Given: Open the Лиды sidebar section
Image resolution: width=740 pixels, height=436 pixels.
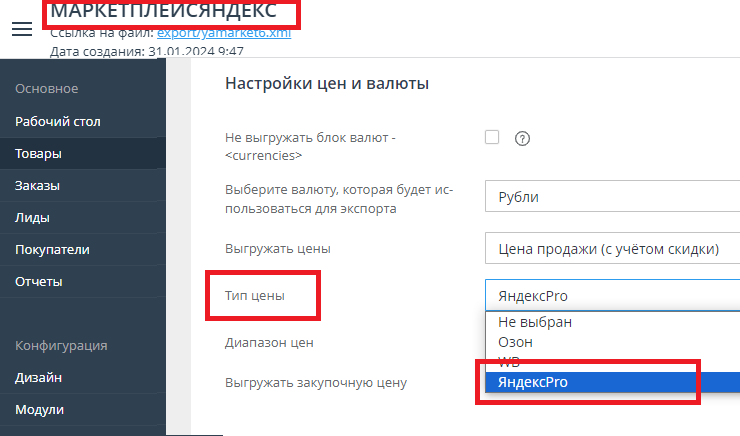Looking at the screenshot, I should click(83, 218).
